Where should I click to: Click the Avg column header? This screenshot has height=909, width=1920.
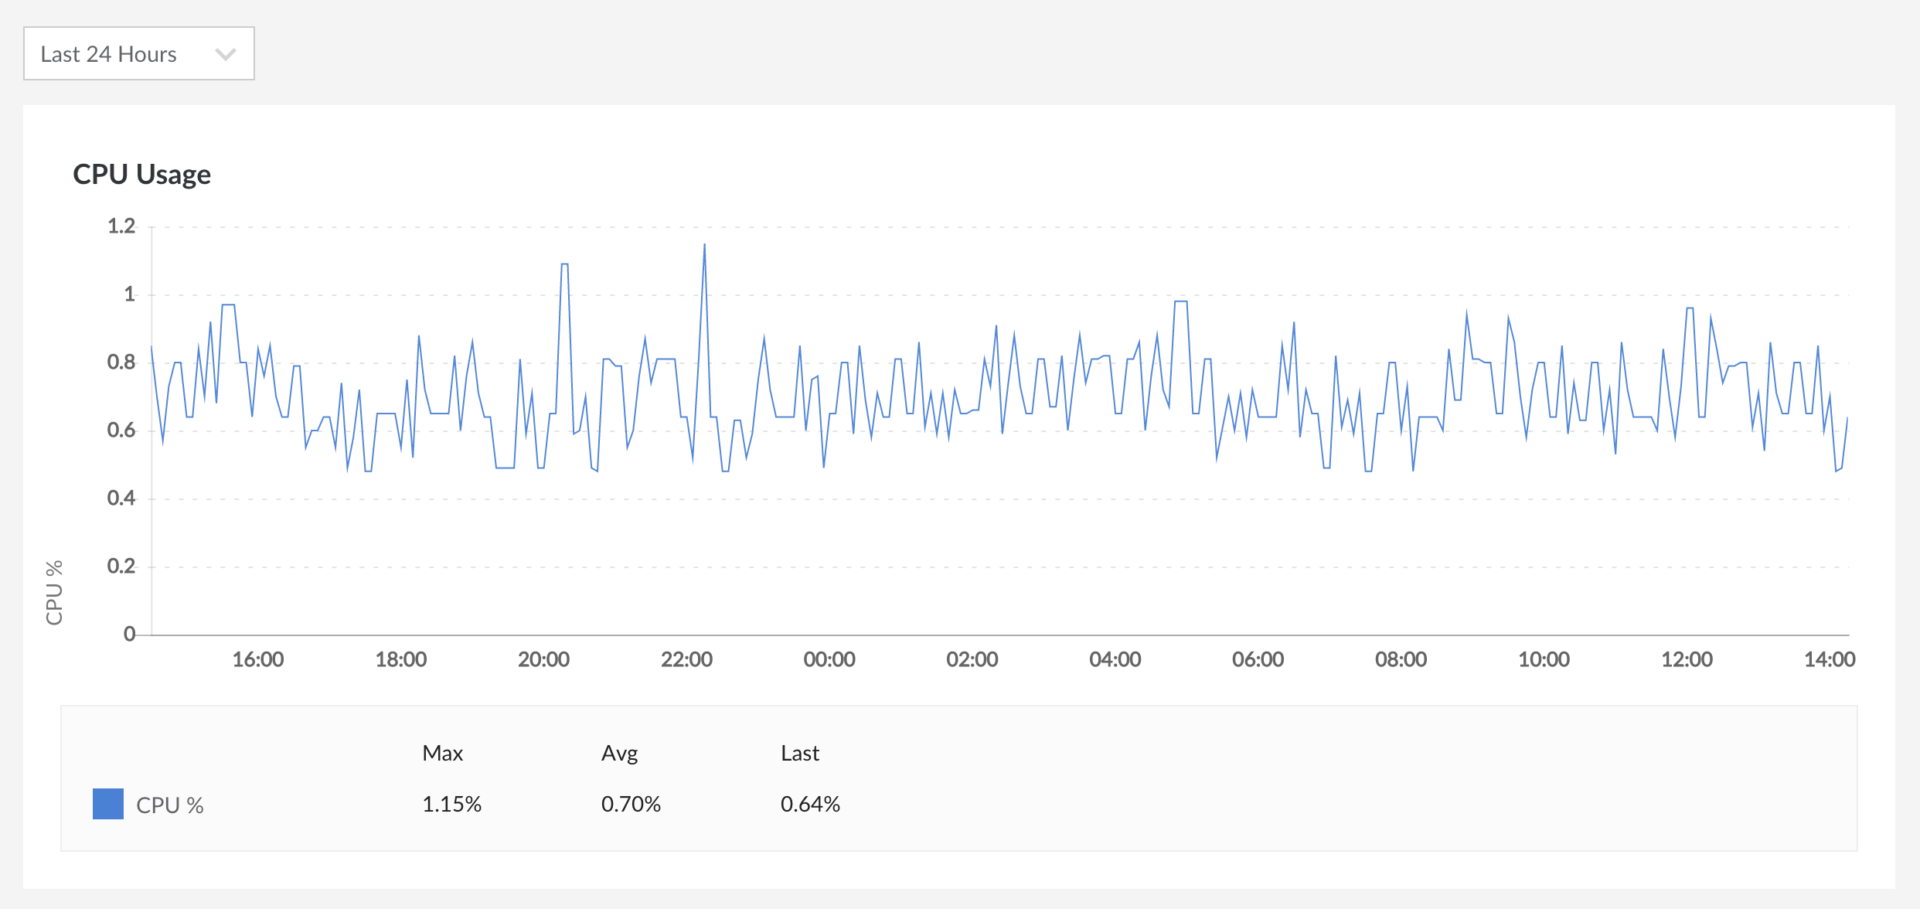coord(619,753)
